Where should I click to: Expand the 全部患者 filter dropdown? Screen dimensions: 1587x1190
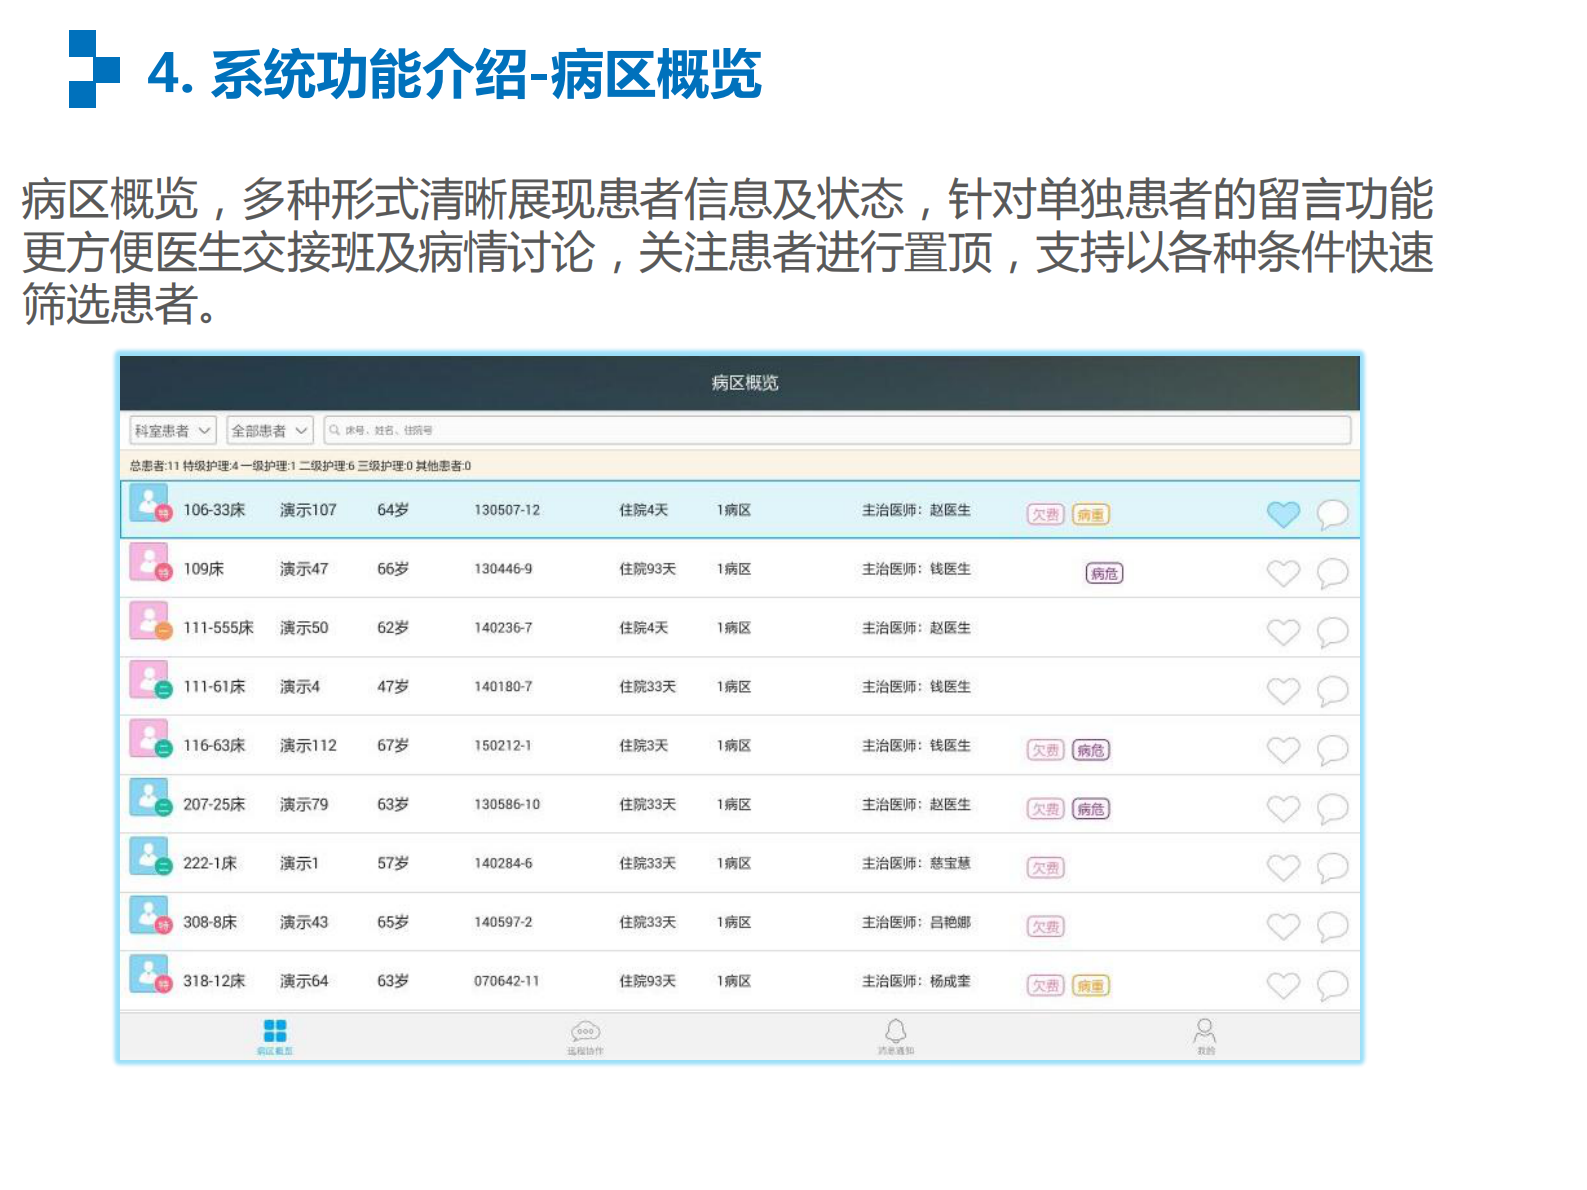tap(270, 430)
